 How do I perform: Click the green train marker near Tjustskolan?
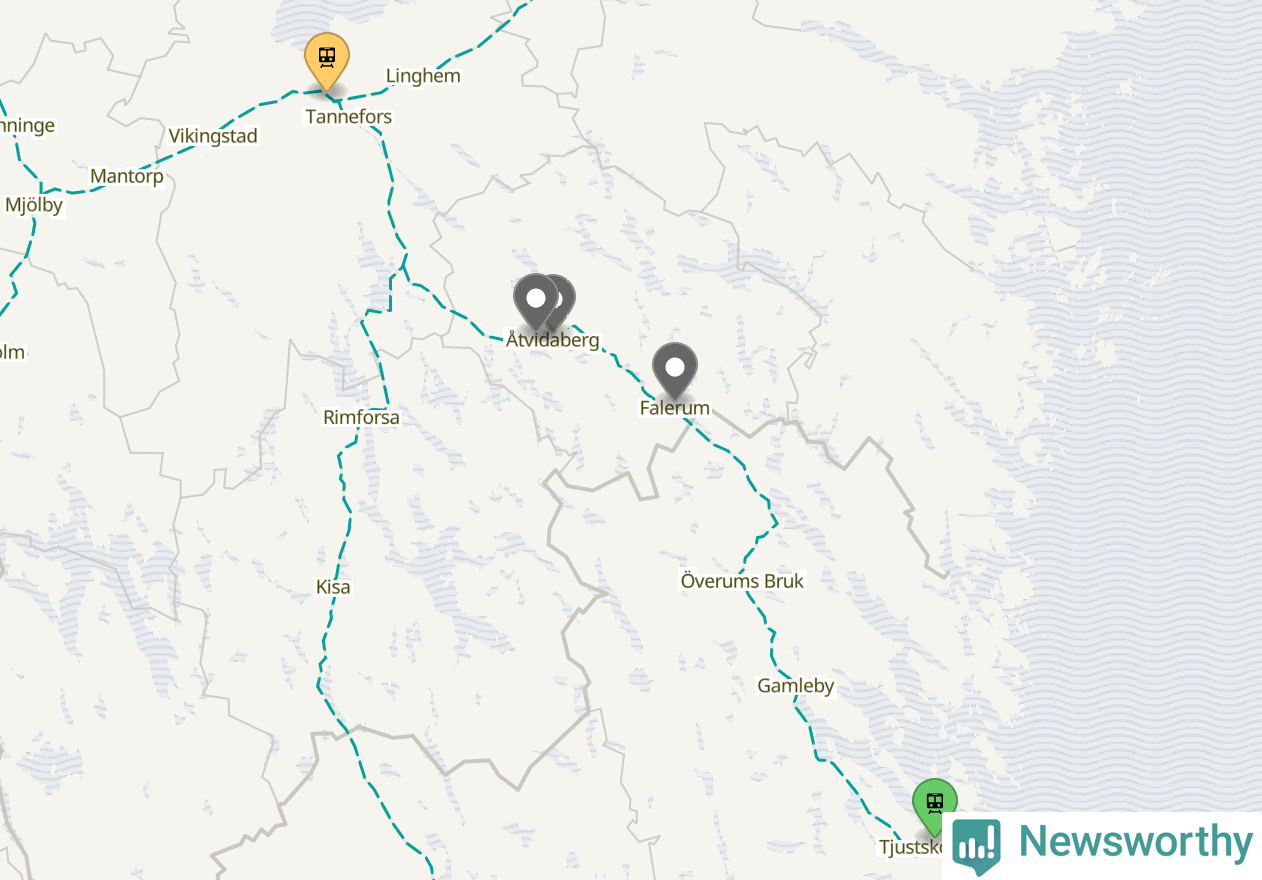[934, 804]
